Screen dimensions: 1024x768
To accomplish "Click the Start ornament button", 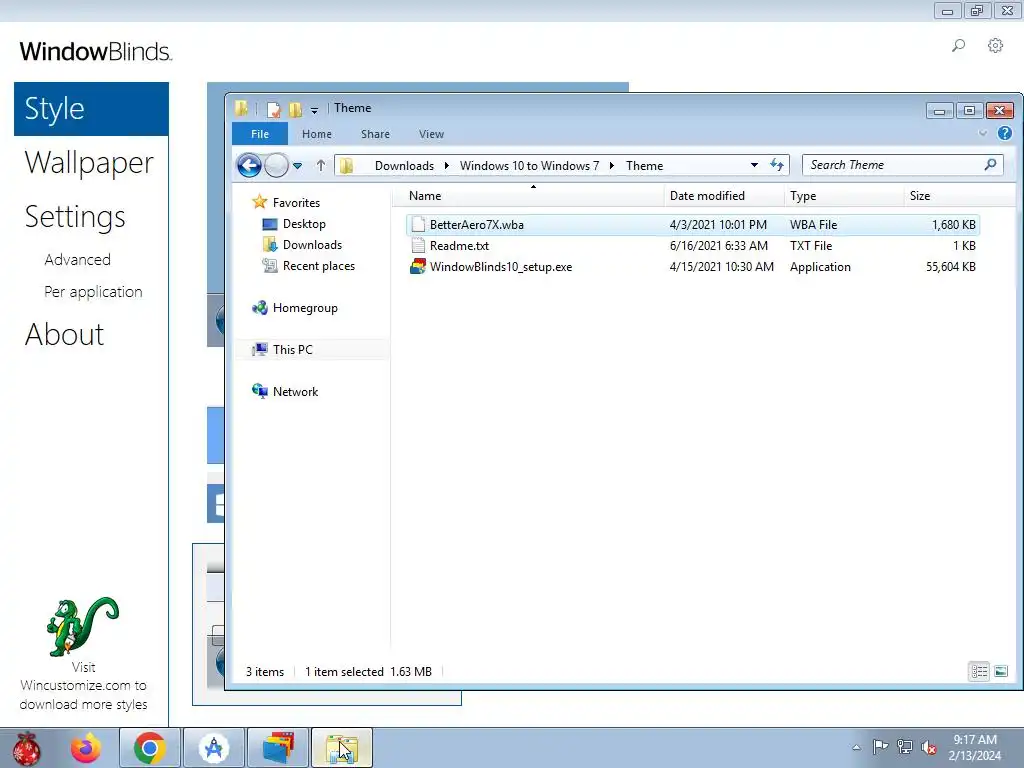I will coord(27,748).
